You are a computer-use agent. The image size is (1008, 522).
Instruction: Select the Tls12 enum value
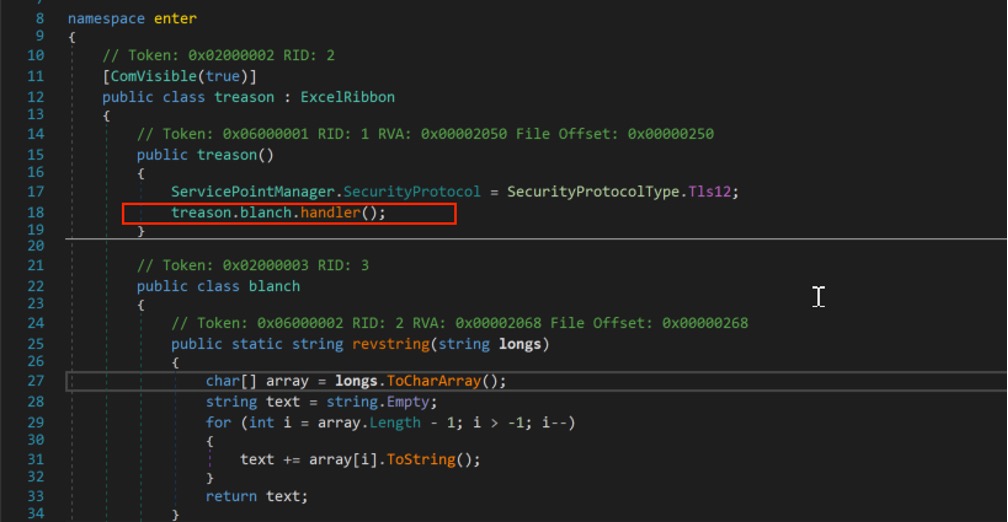[710, 192]
